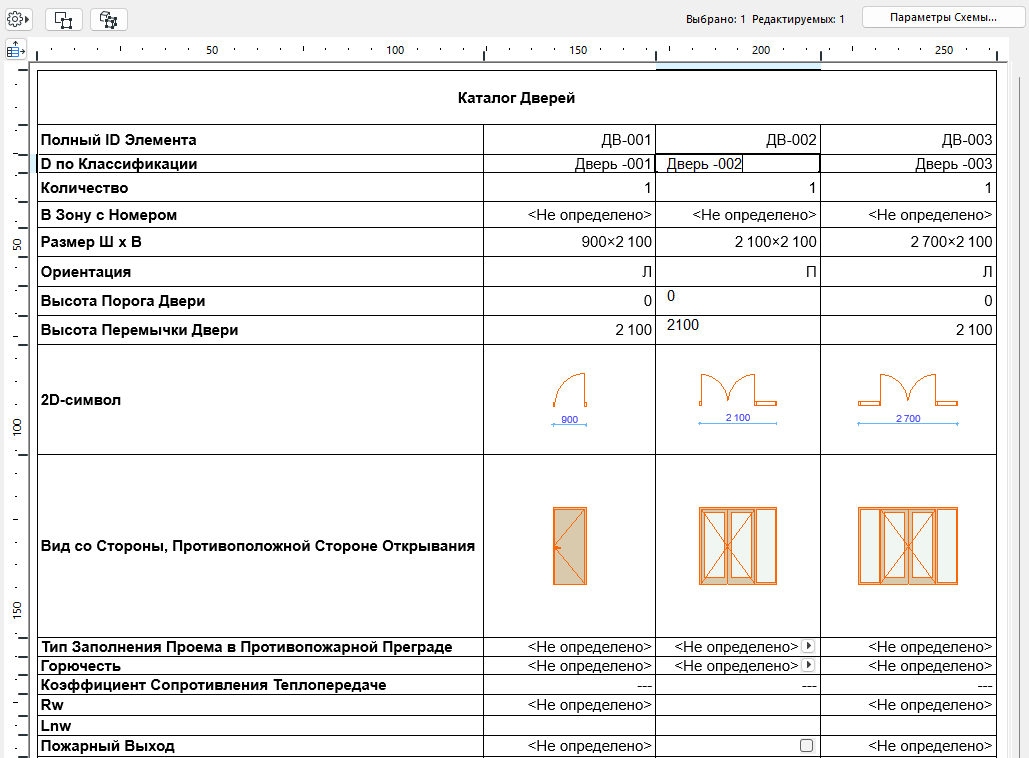
Task: Click the select-in-3D cube icon
Action: tap(108, 19)
